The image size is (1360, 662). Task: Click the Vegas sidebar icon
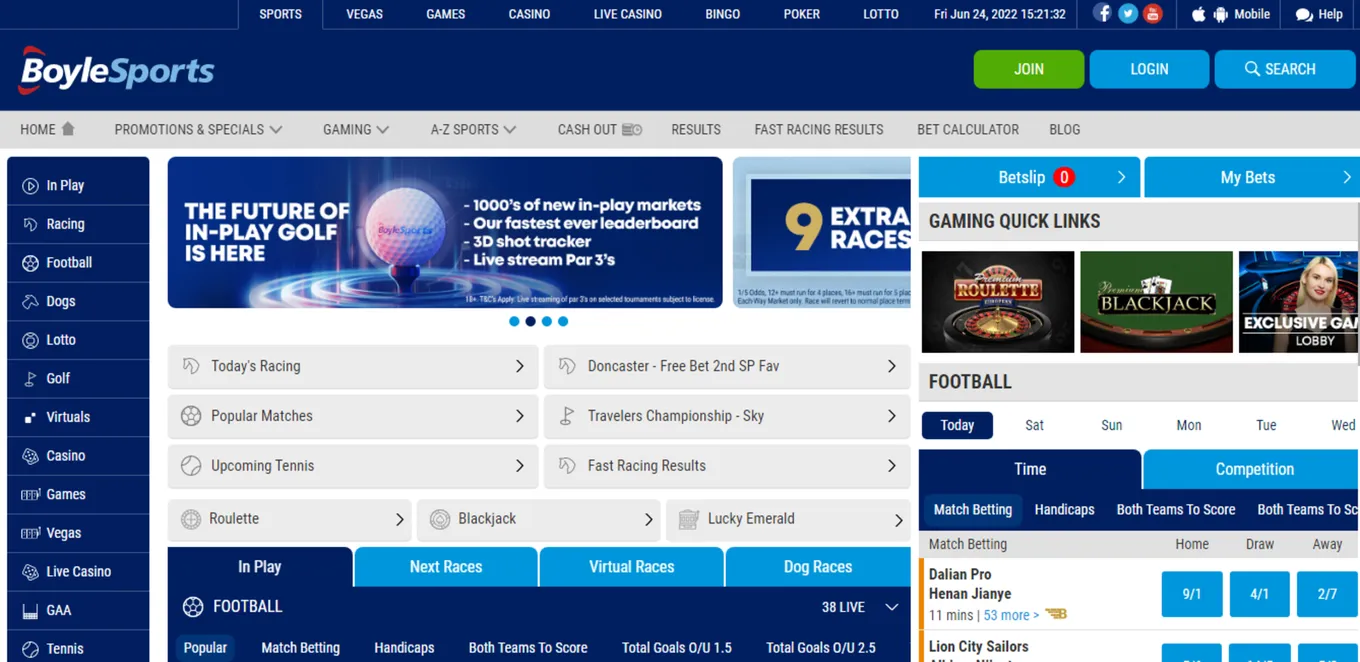[x=30, y=533]
